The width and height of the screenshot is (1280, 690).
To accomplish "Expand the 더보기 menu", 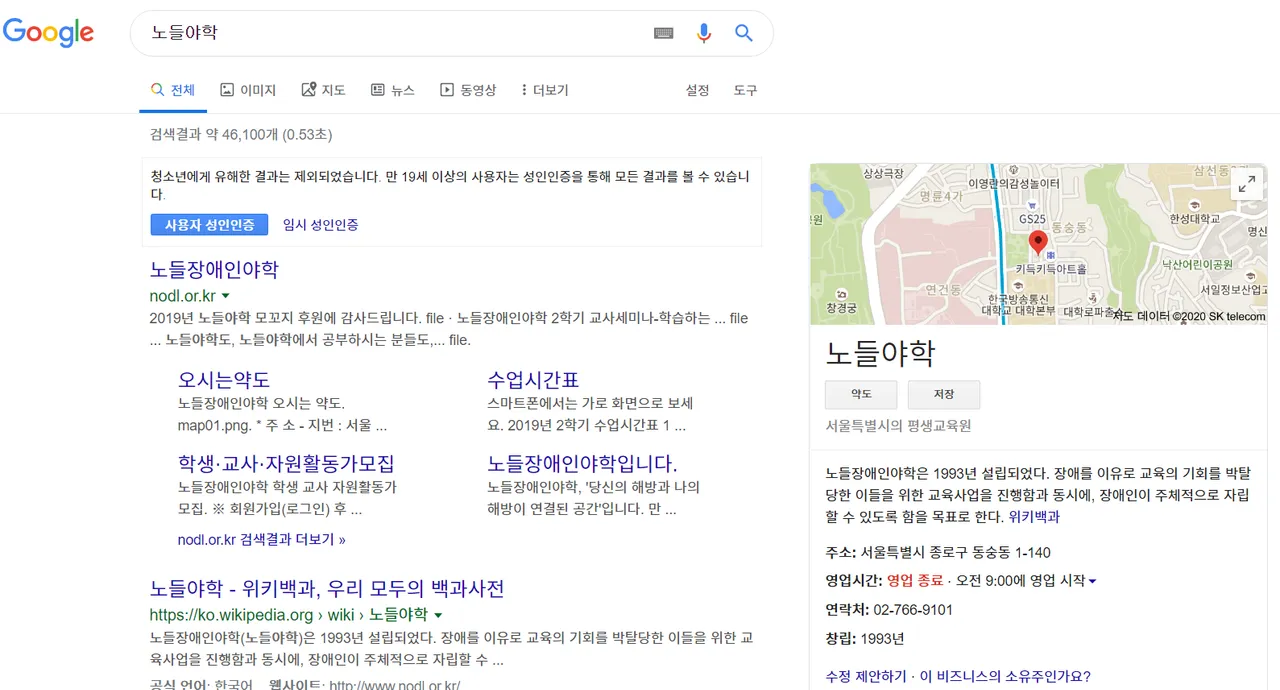I will coord(545,90).
